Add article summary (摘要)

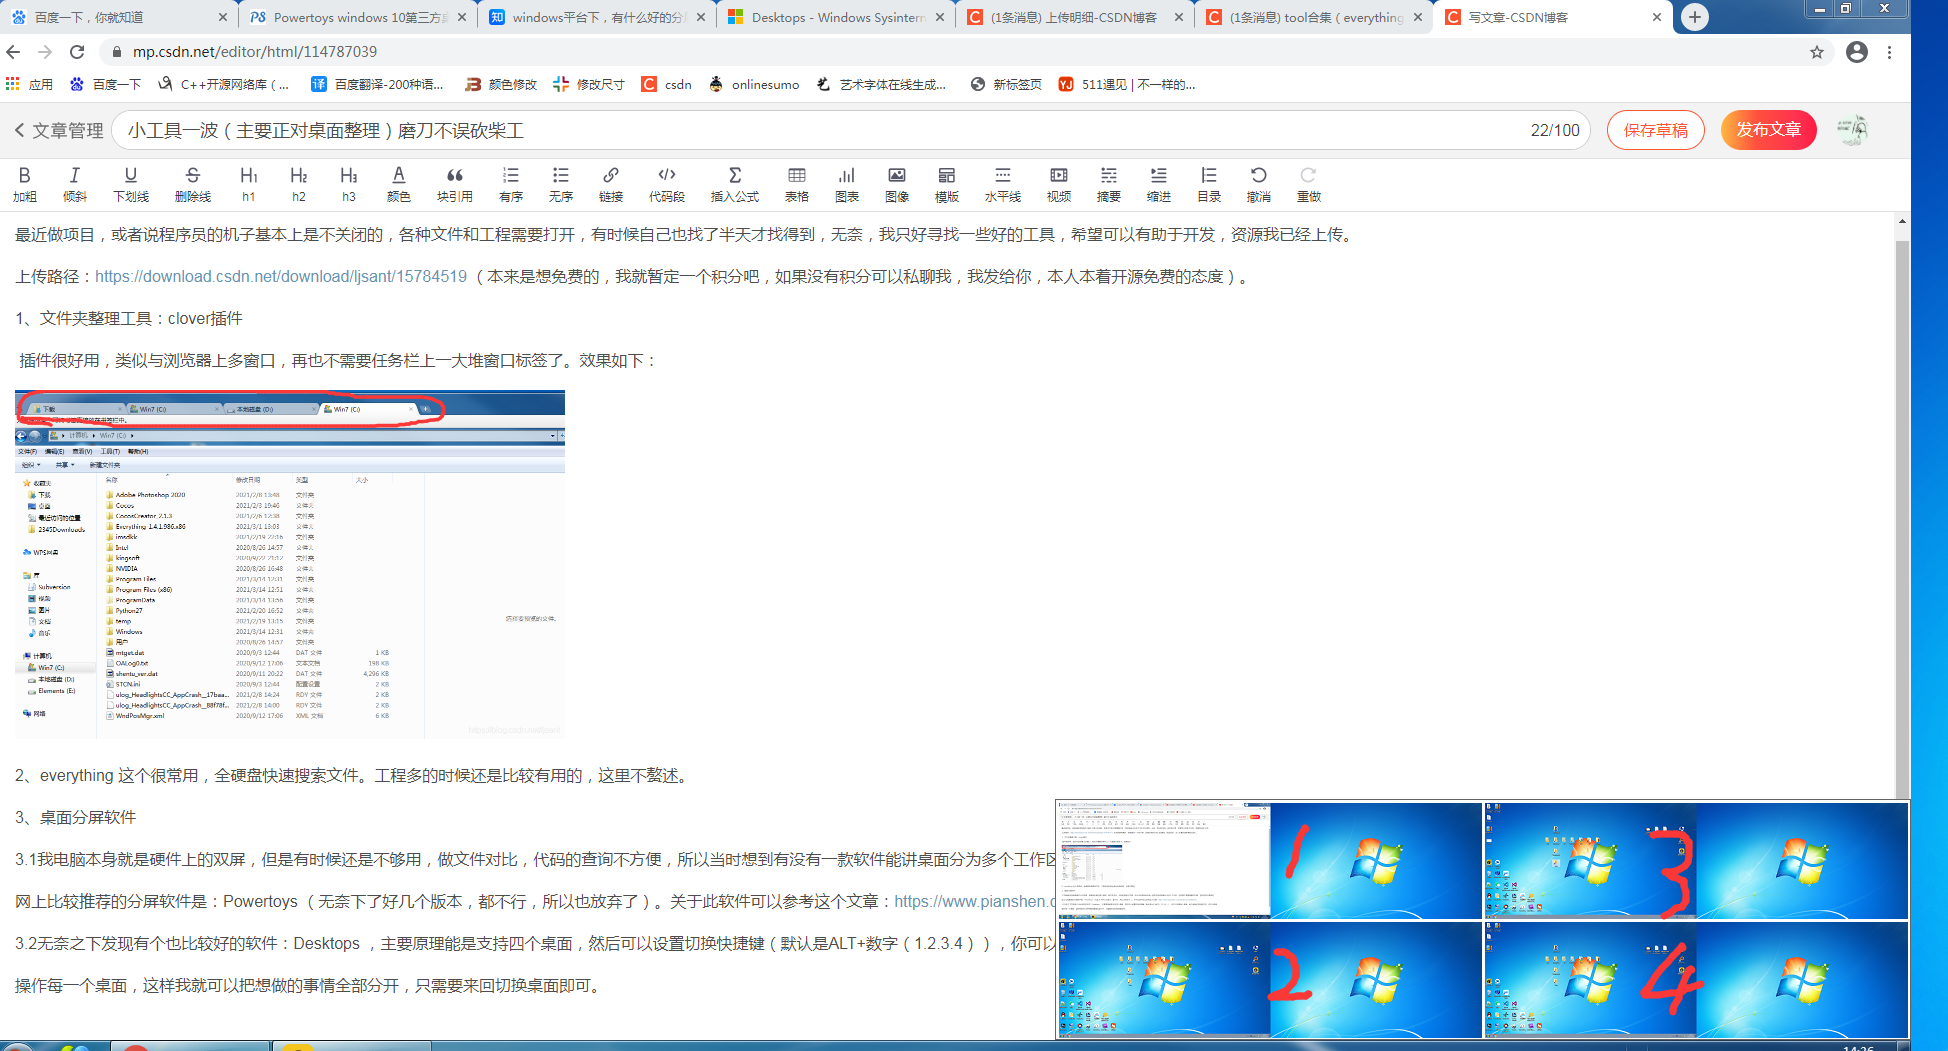(1109, 185)
